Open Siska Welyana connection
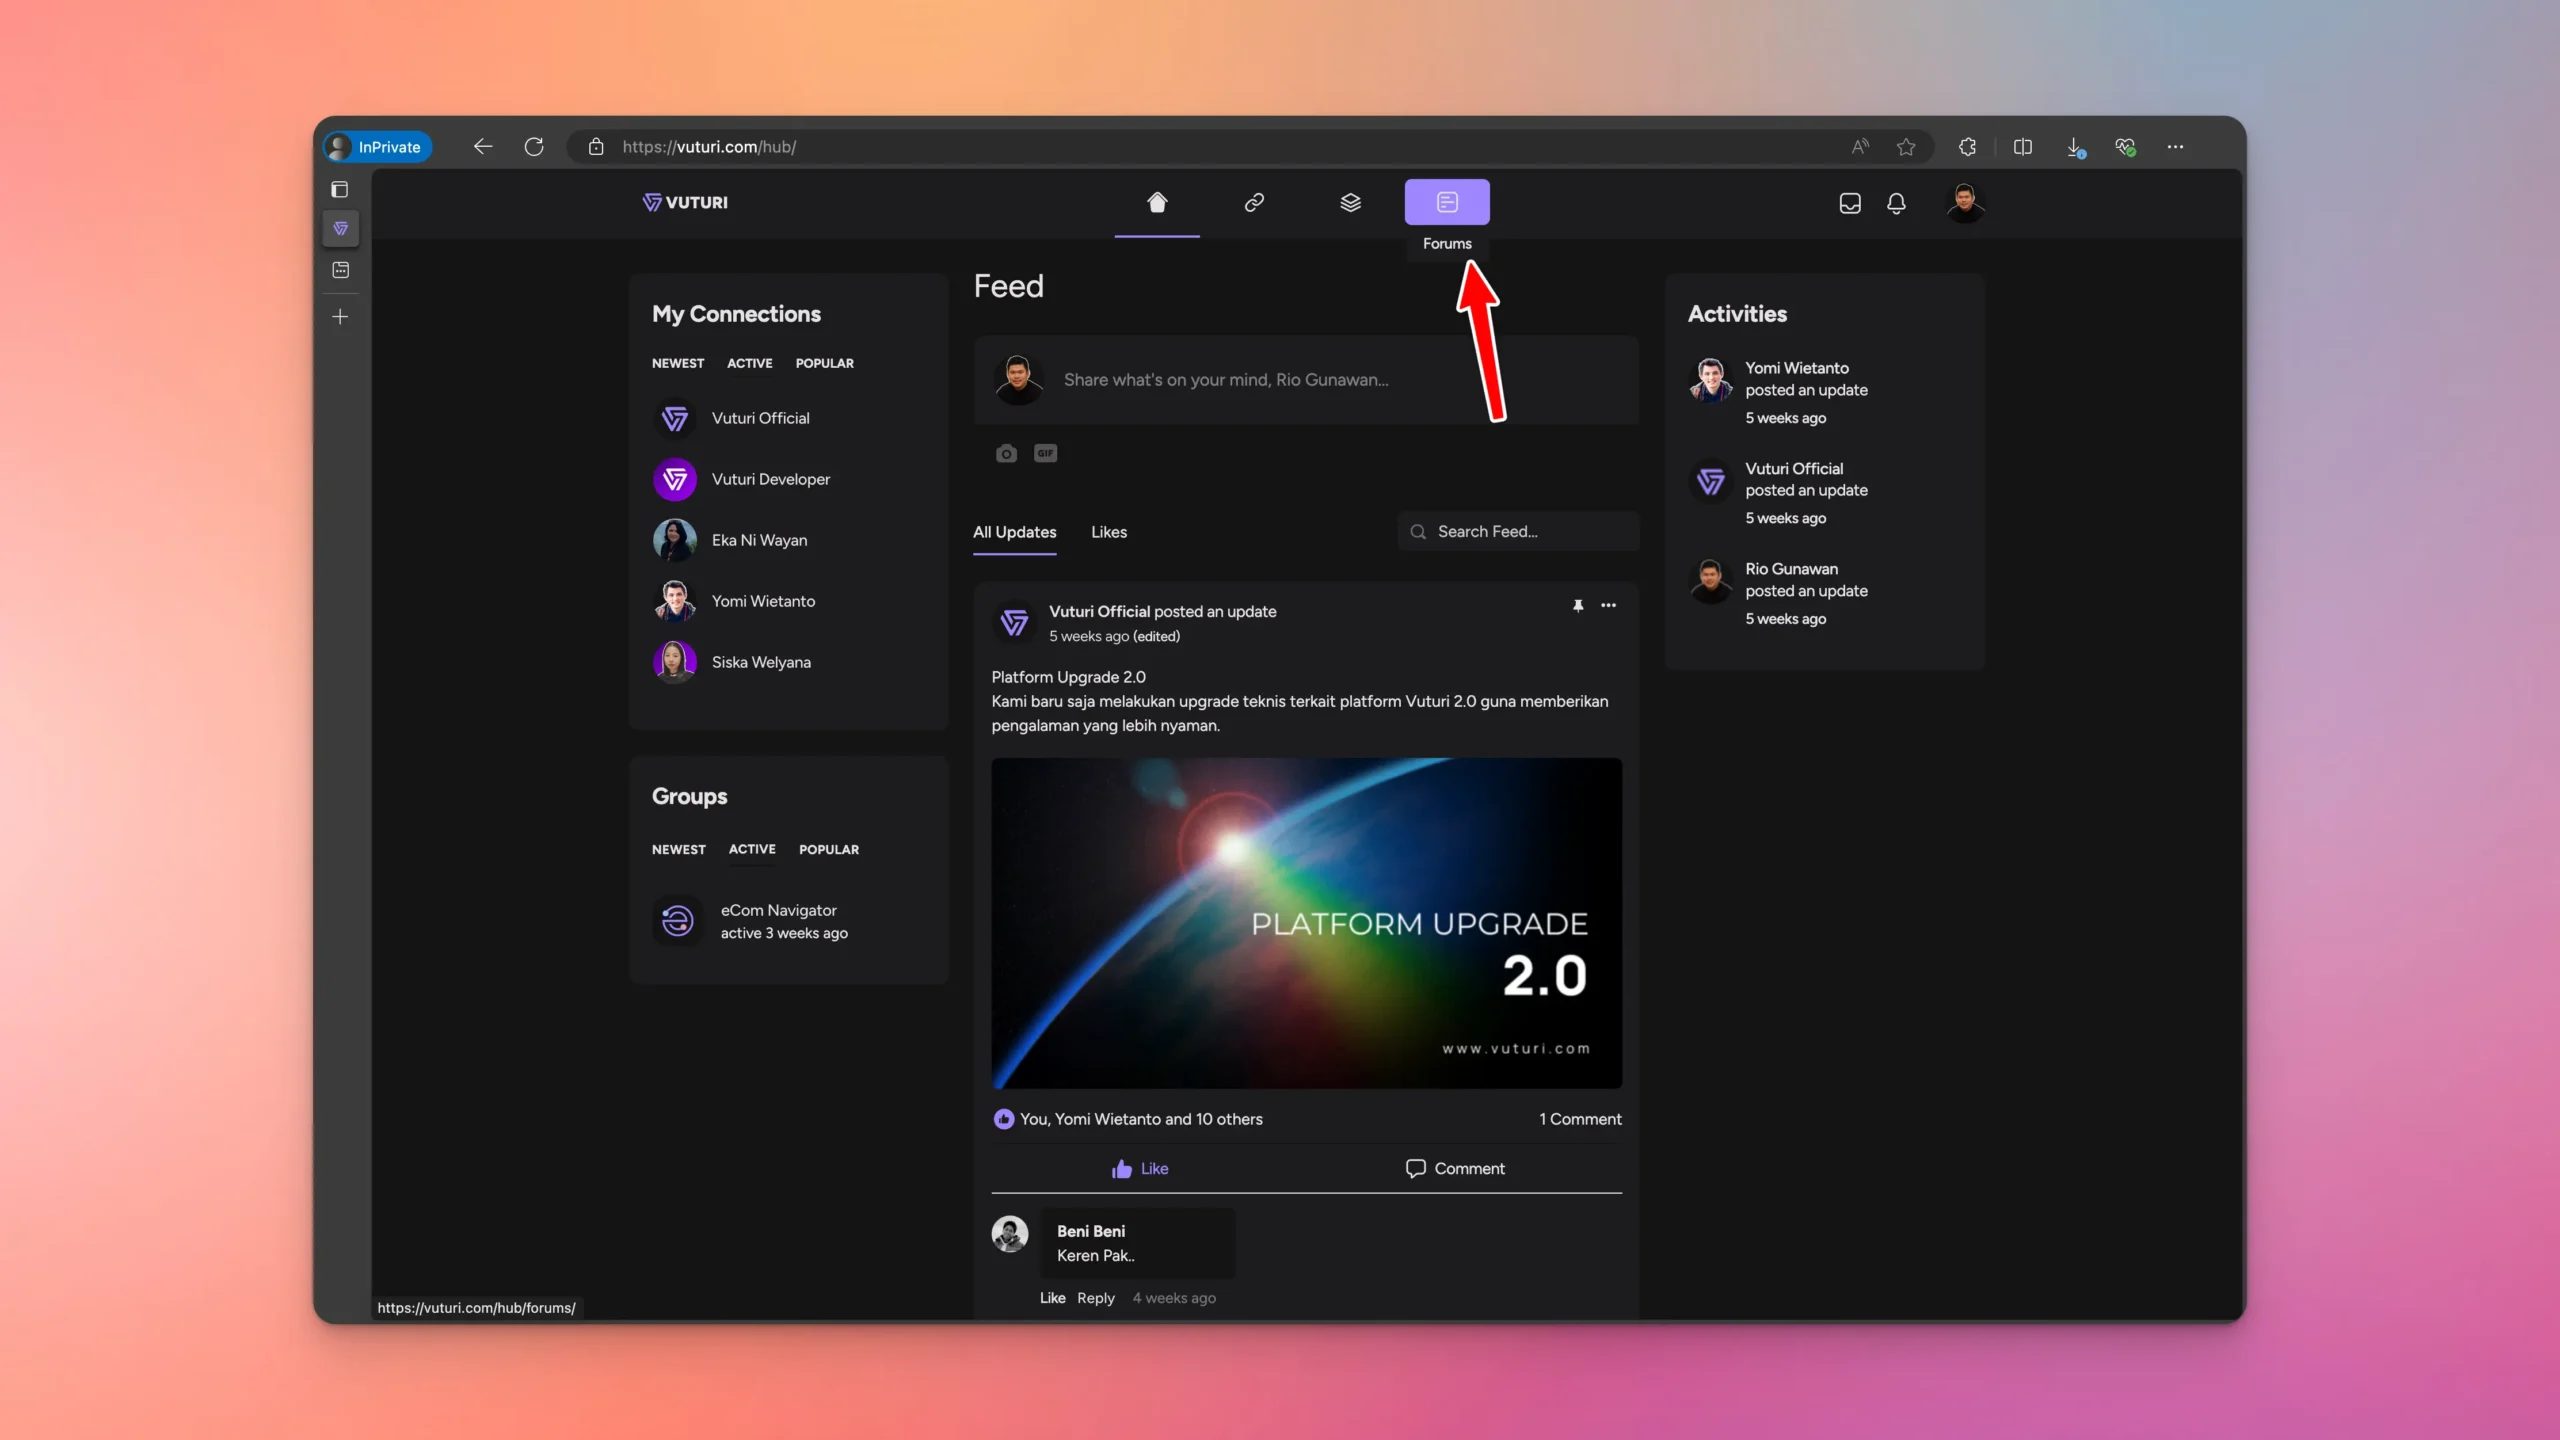The image size is (2560, 1440). coord(762,662)
